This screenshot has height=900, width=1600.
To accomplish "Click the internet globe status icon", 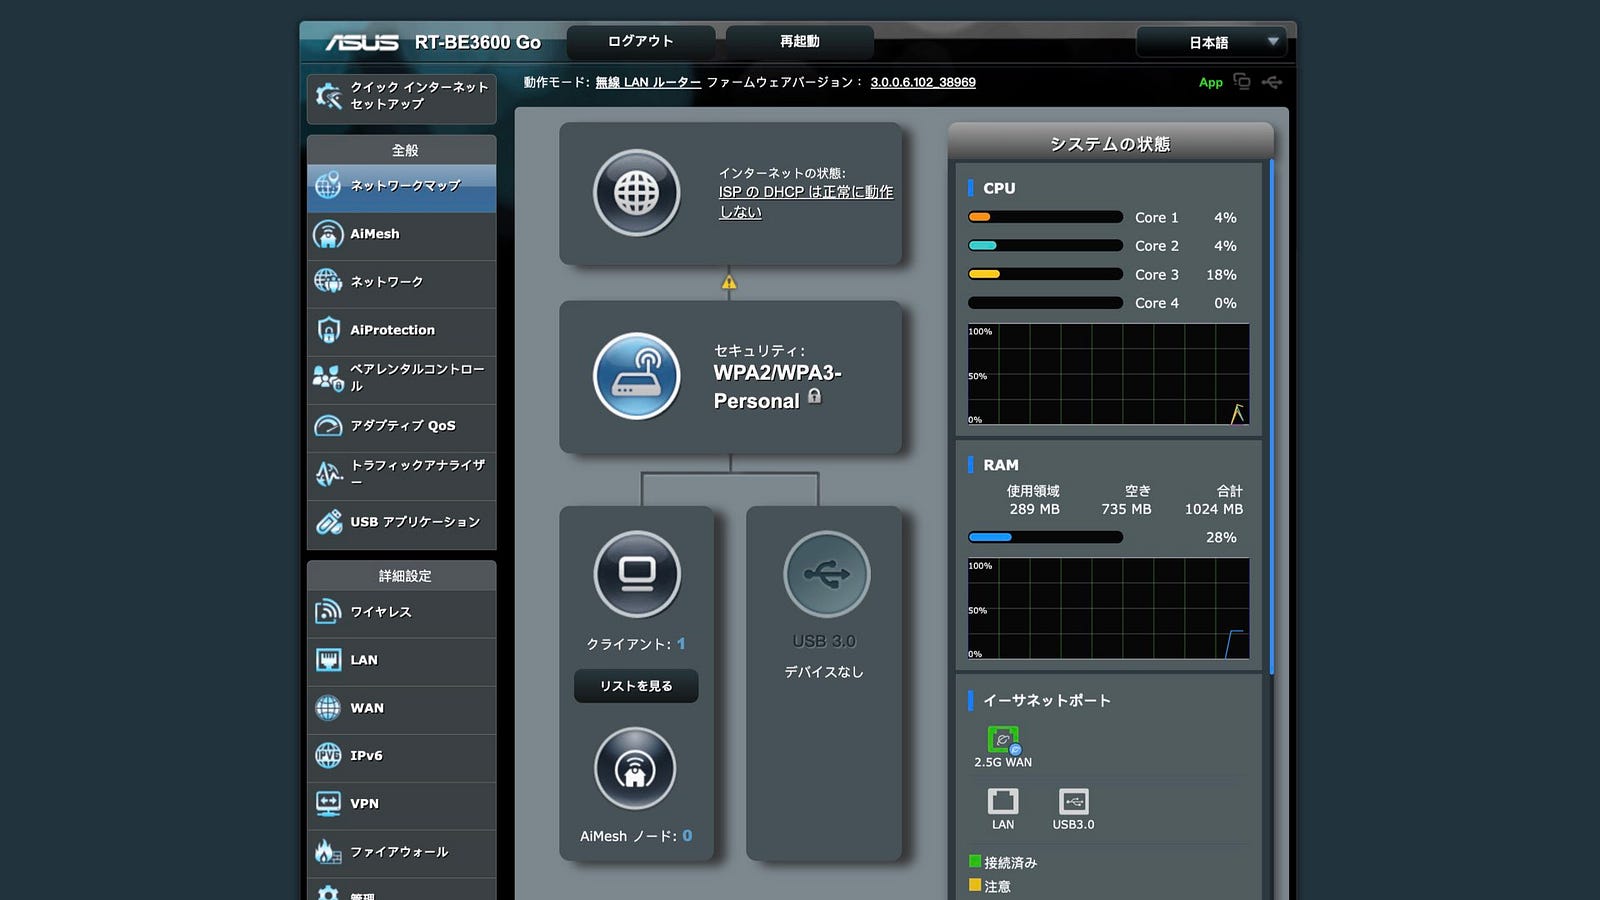I will point(636,193).
